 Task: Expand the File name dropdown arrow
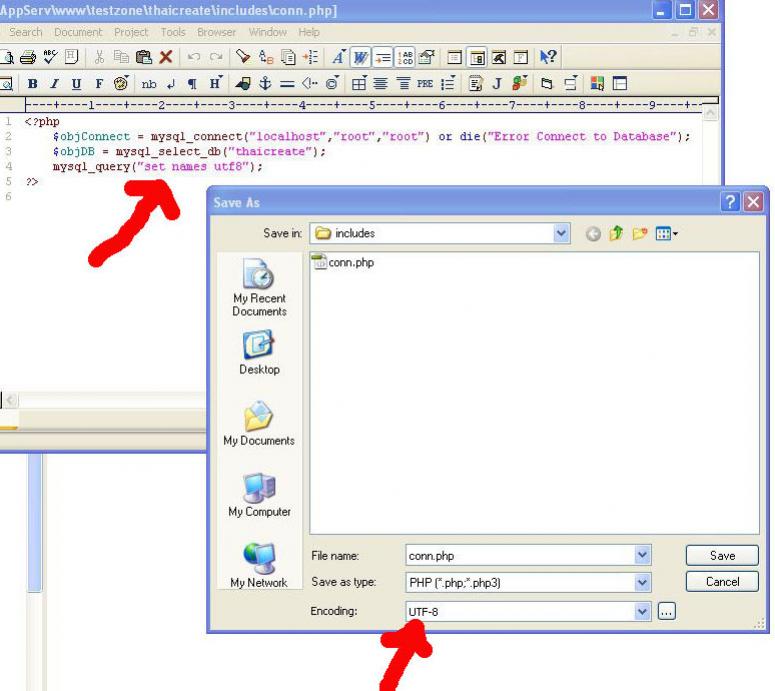[642, 556]
